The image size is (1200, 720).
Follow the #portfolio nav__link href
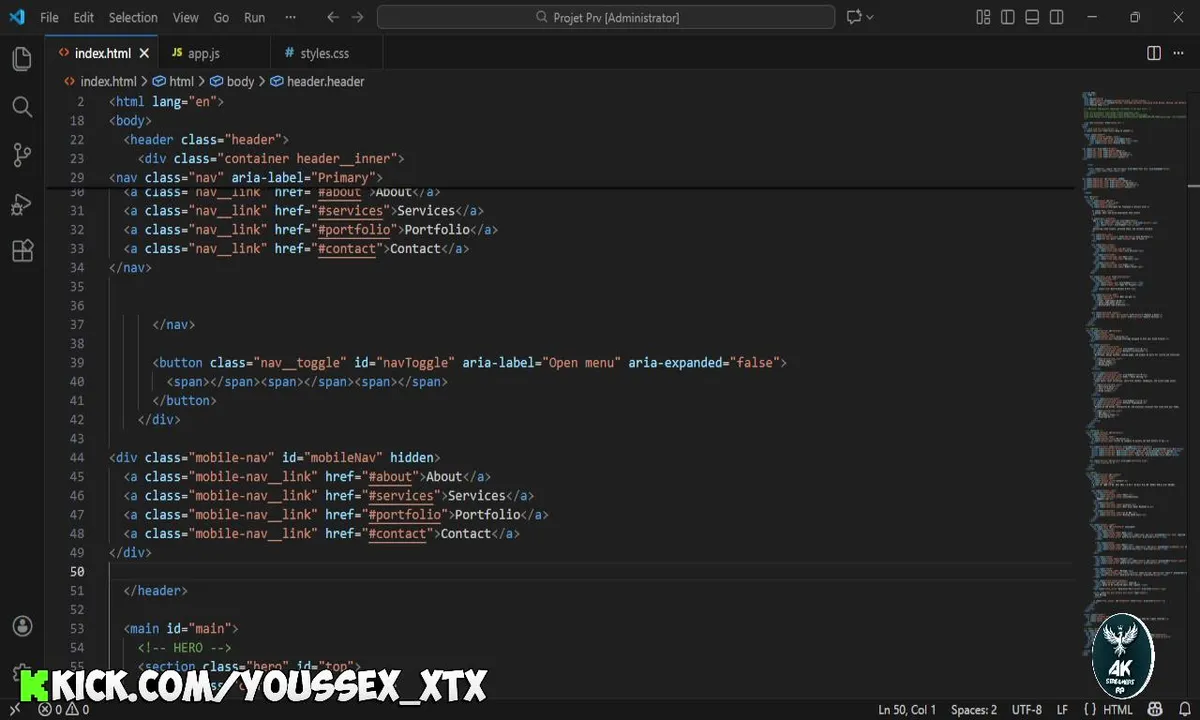point(354,230)
